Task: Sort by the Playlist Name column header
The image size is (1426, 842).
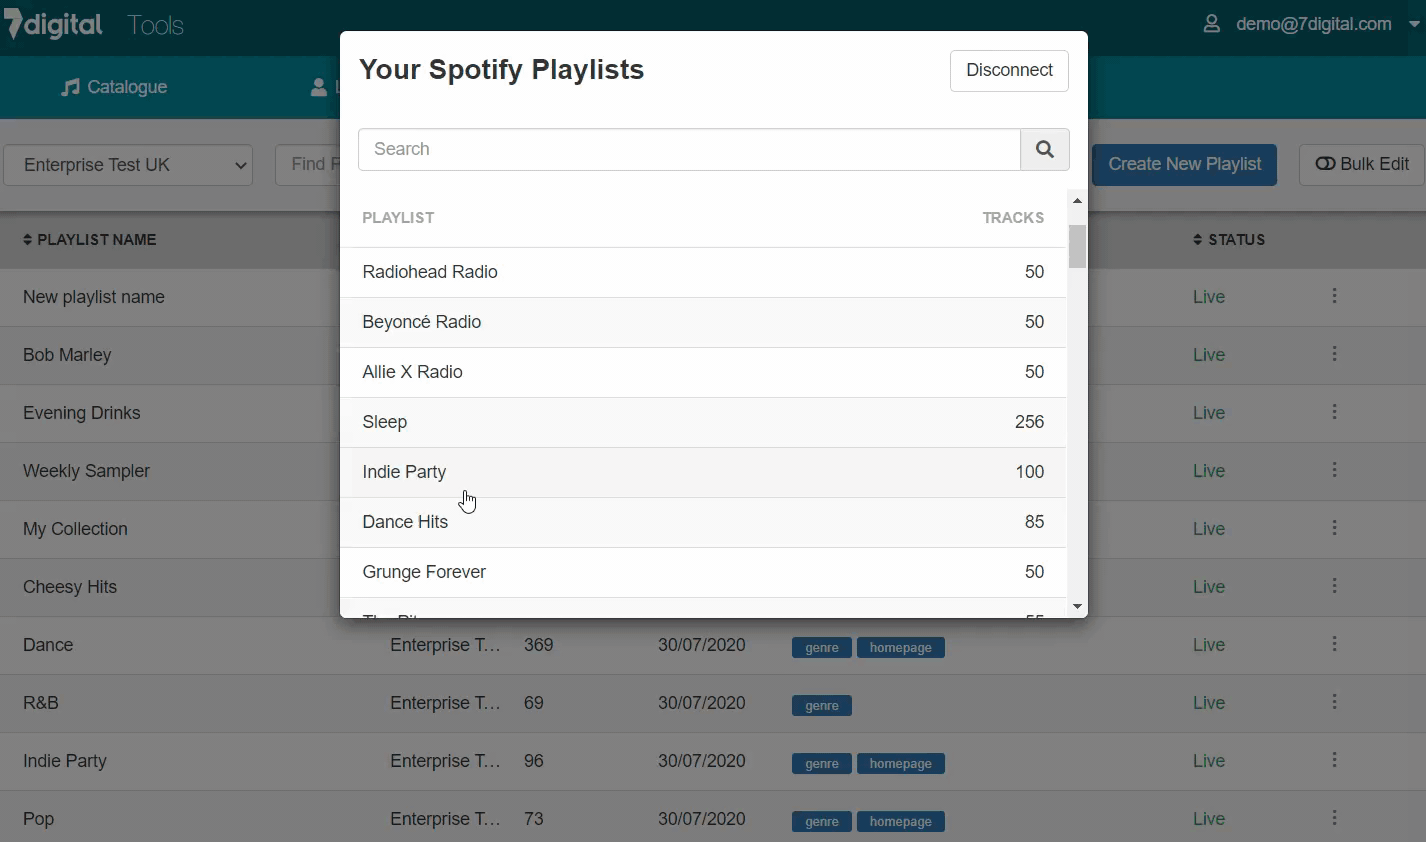Action: [x=90, y=240]
